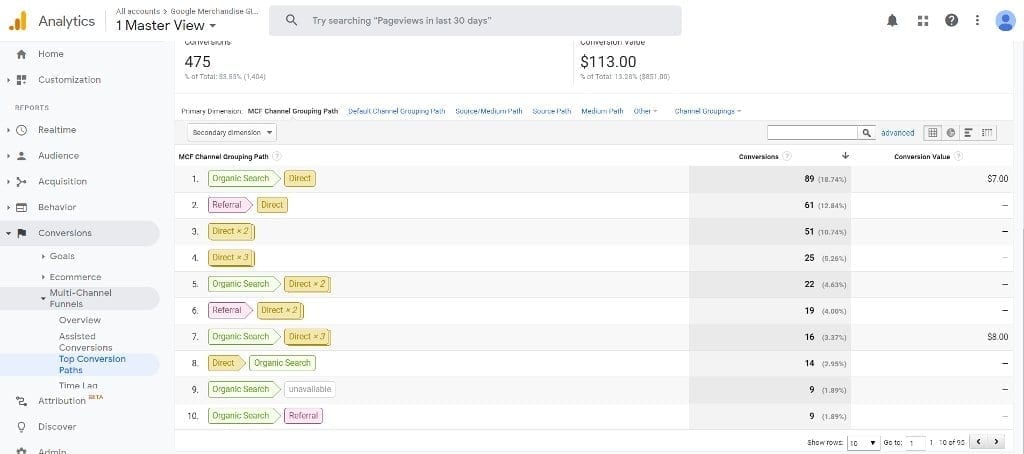1024x454 pixels.
Task: Click the Conversions column help icon
Action: pos(787,156)
